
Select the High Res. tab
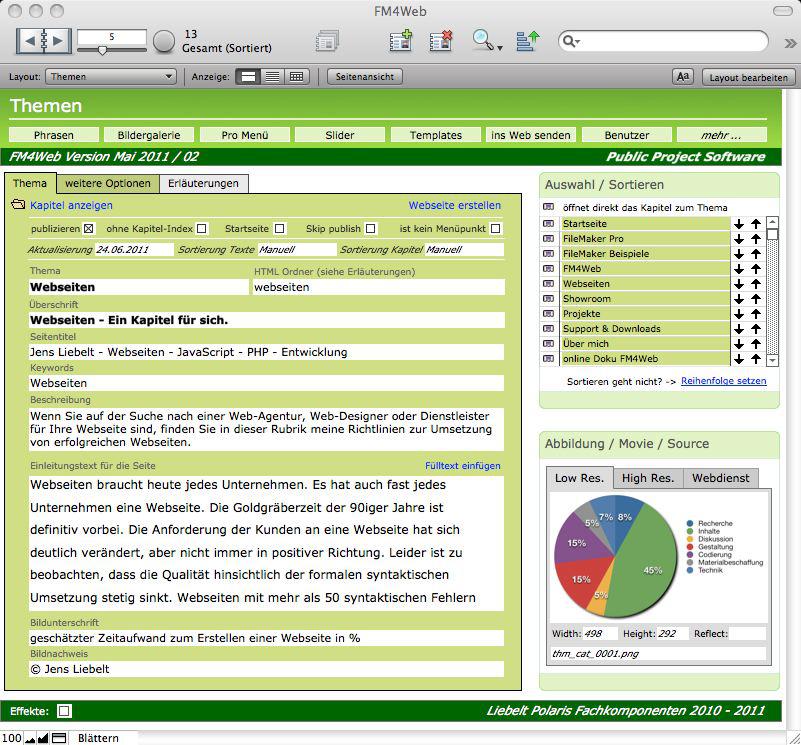click(x=647, y=478)
